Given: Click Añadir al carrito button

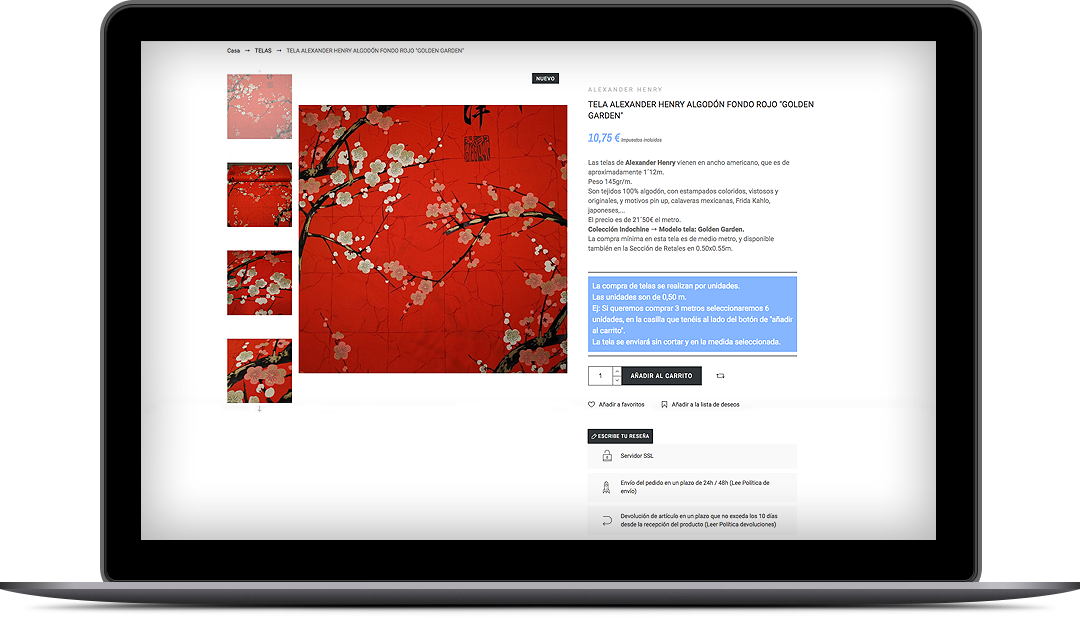Looking at the screenshot, I should coord(661,376).
